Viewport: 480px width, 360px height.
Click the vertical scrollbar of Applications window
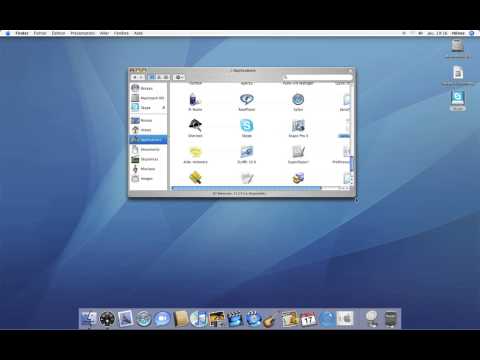351,165
